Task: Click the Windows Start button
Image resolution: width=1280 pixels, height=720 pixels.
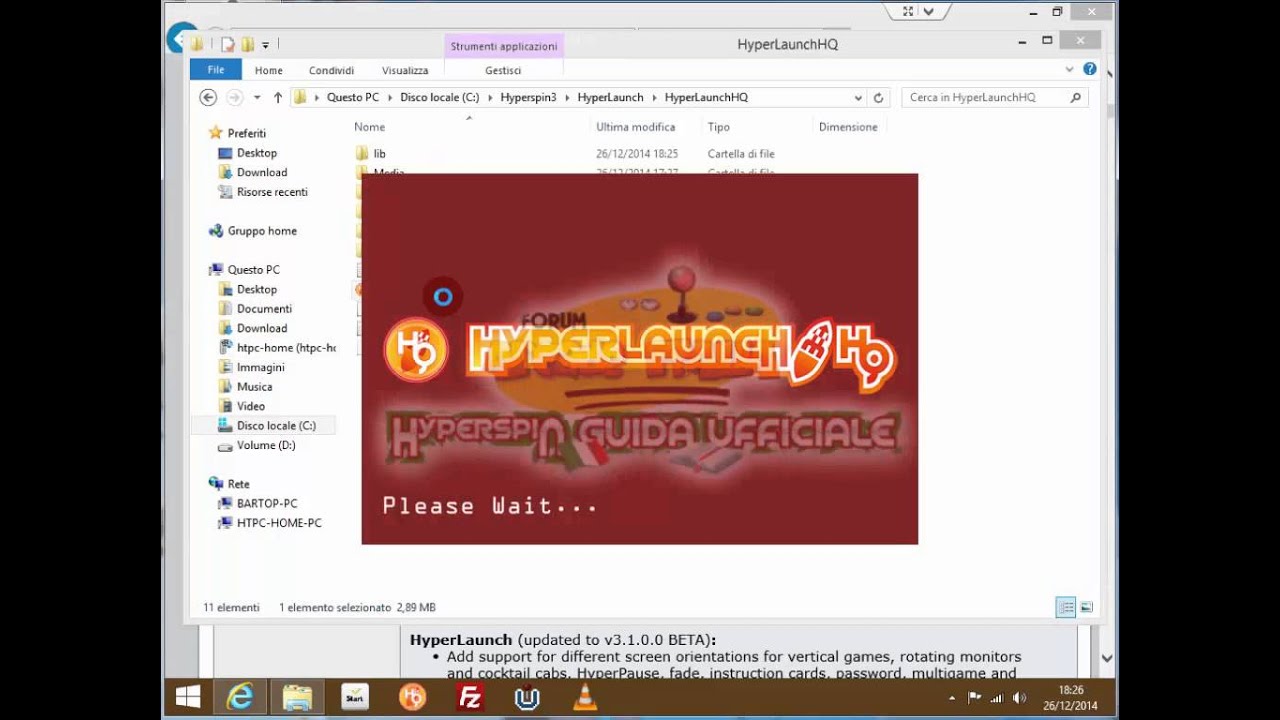Action: point(187,697)
